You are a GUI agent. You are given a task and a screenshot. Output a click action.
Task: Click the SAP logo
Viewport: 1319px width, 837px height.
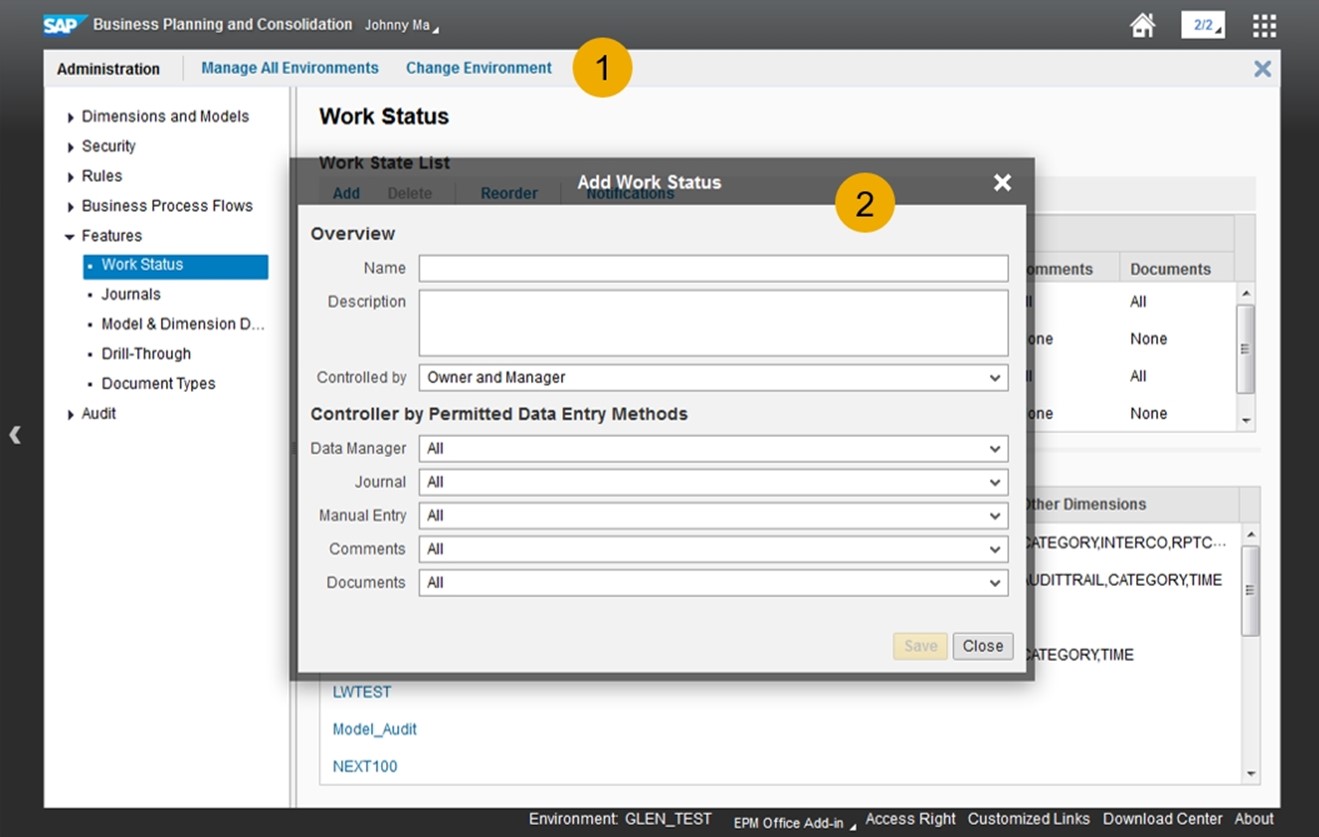click(x=65, y=25)
